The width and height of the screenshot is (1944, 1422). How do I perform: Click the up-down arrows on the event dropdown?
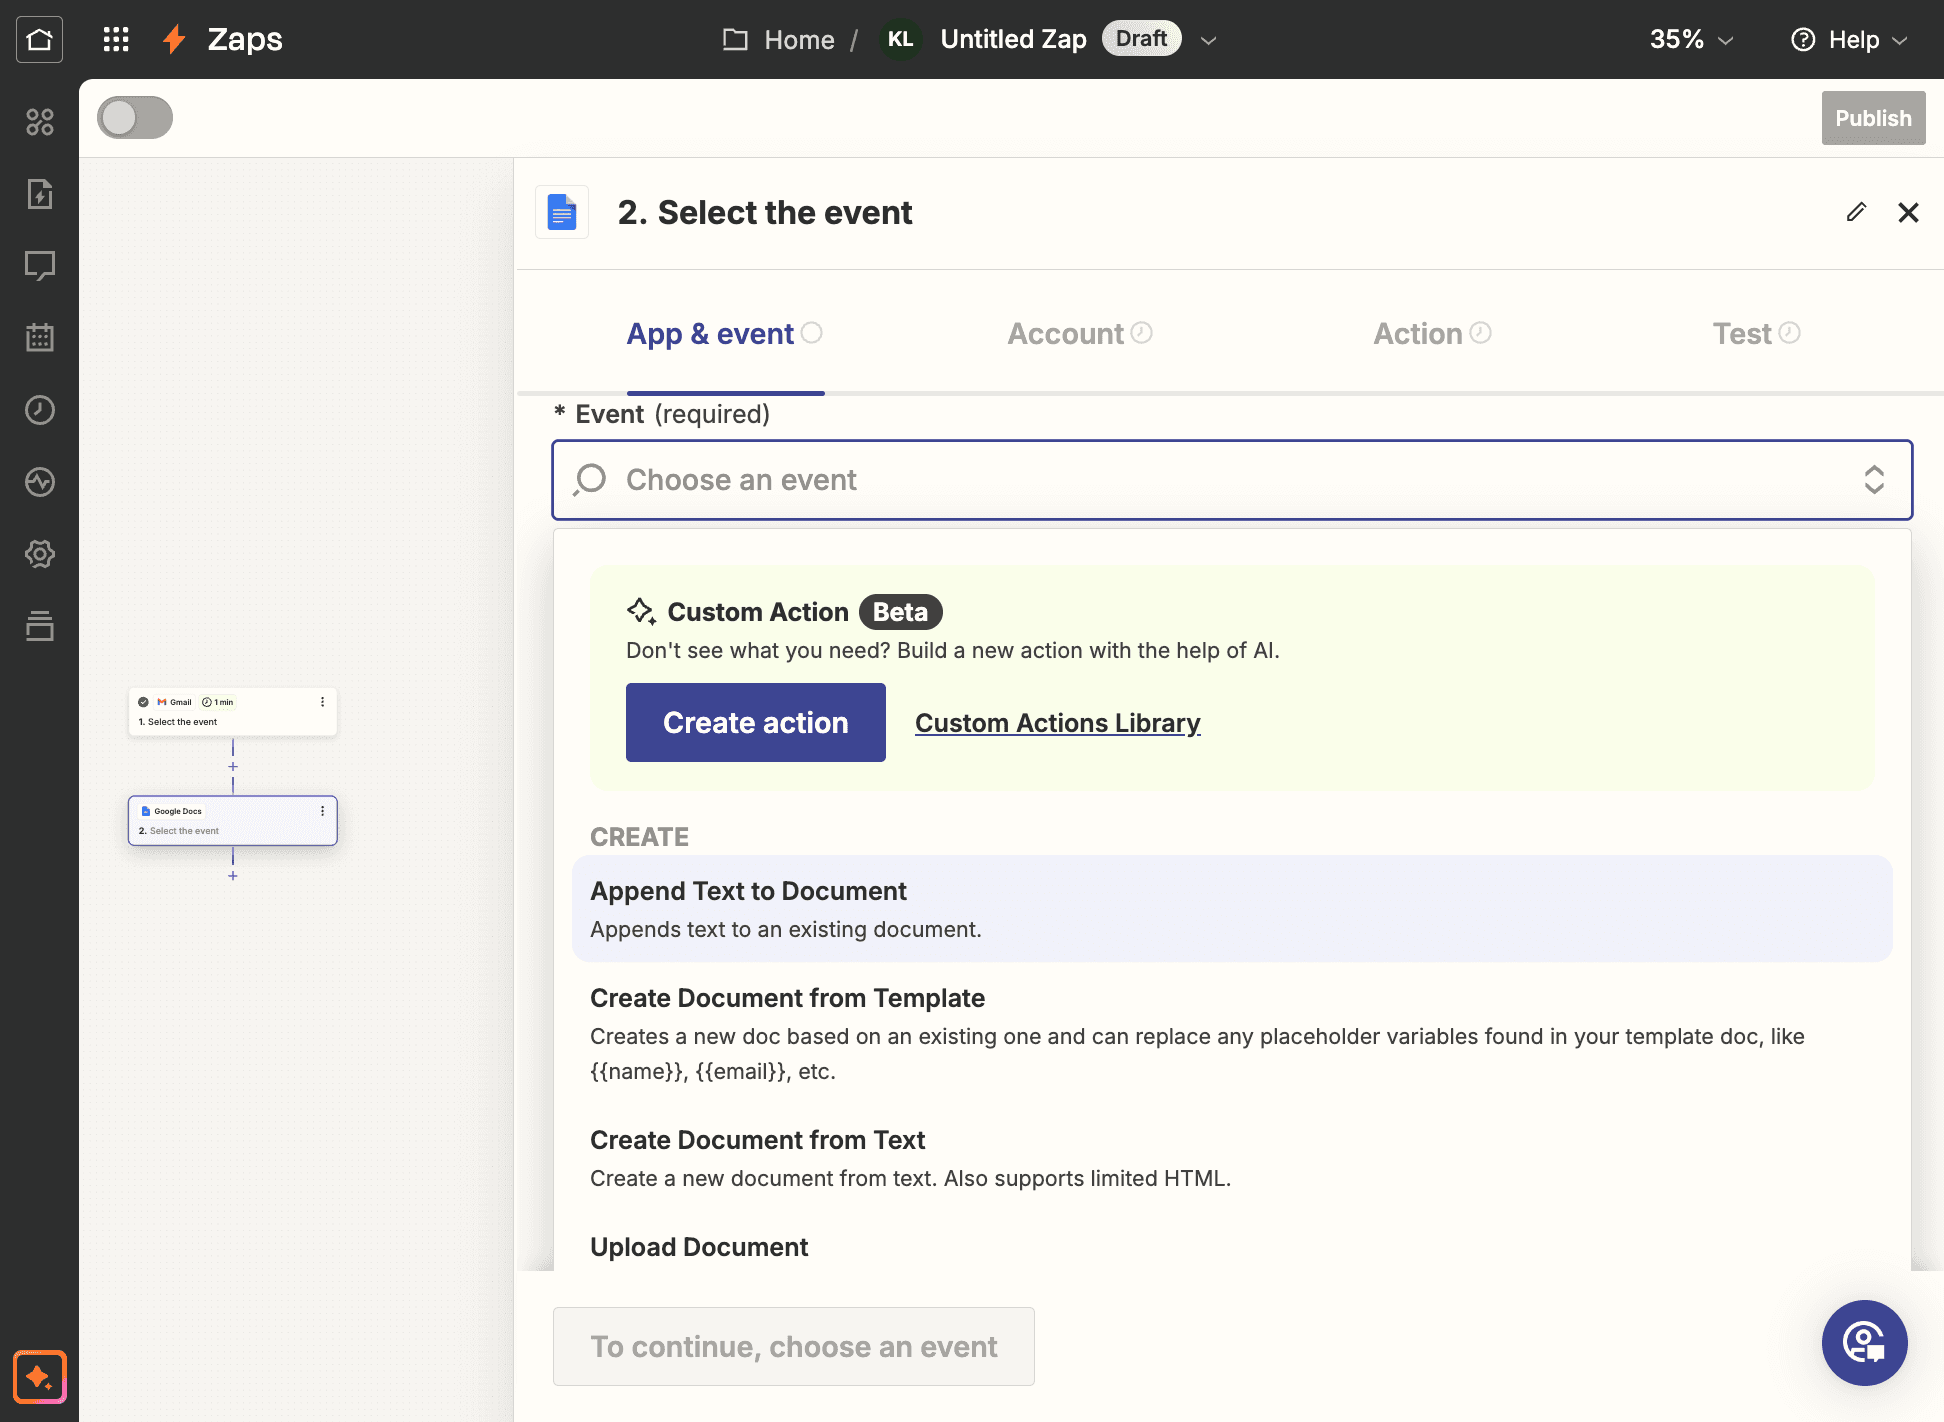coord(1874,480)
